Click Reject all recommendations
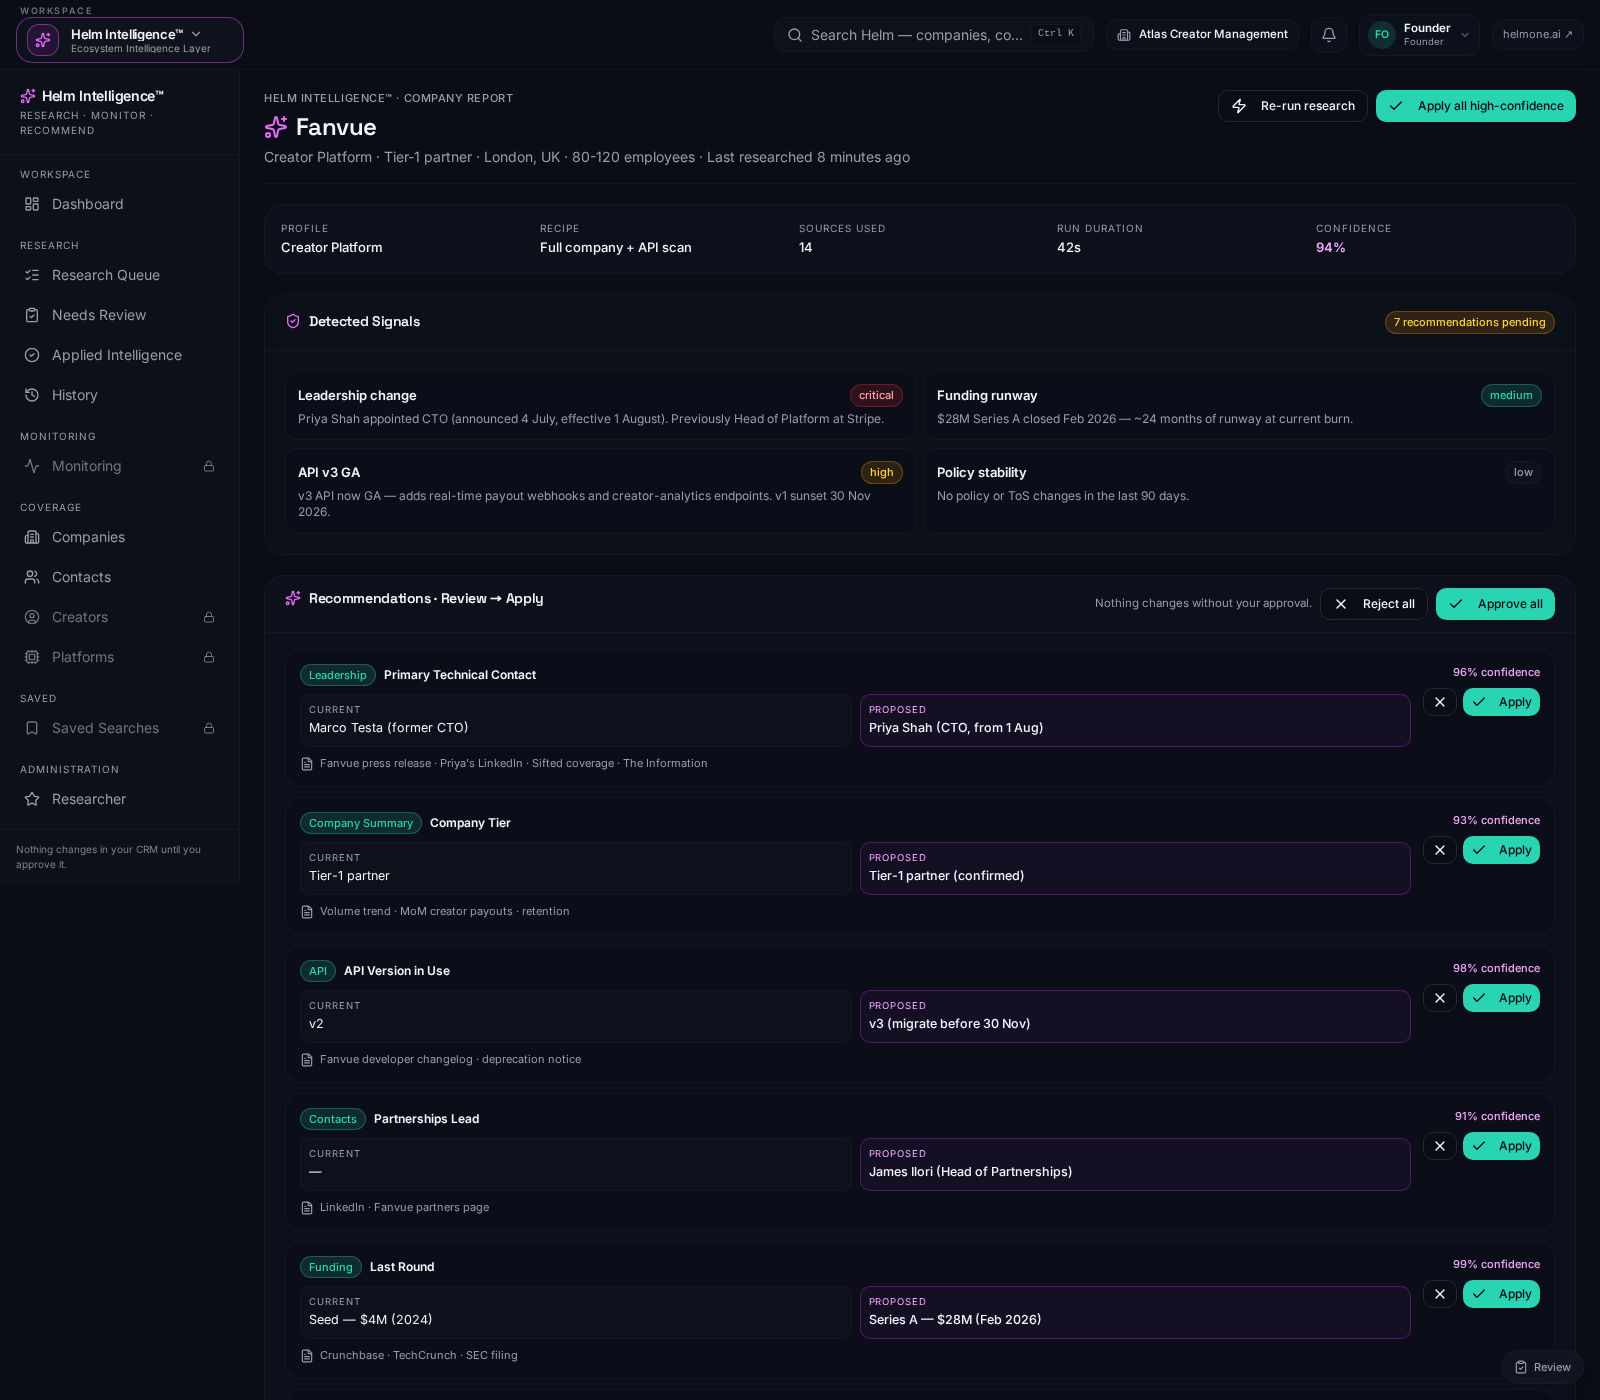The image size is (1600, 1400). click(1374, 604)
